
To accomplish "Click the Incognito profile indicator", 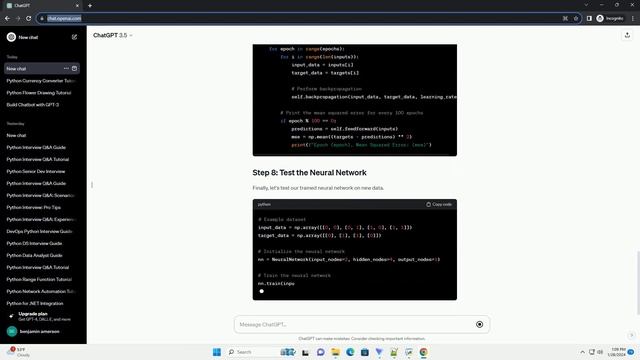I will [610, 18].
